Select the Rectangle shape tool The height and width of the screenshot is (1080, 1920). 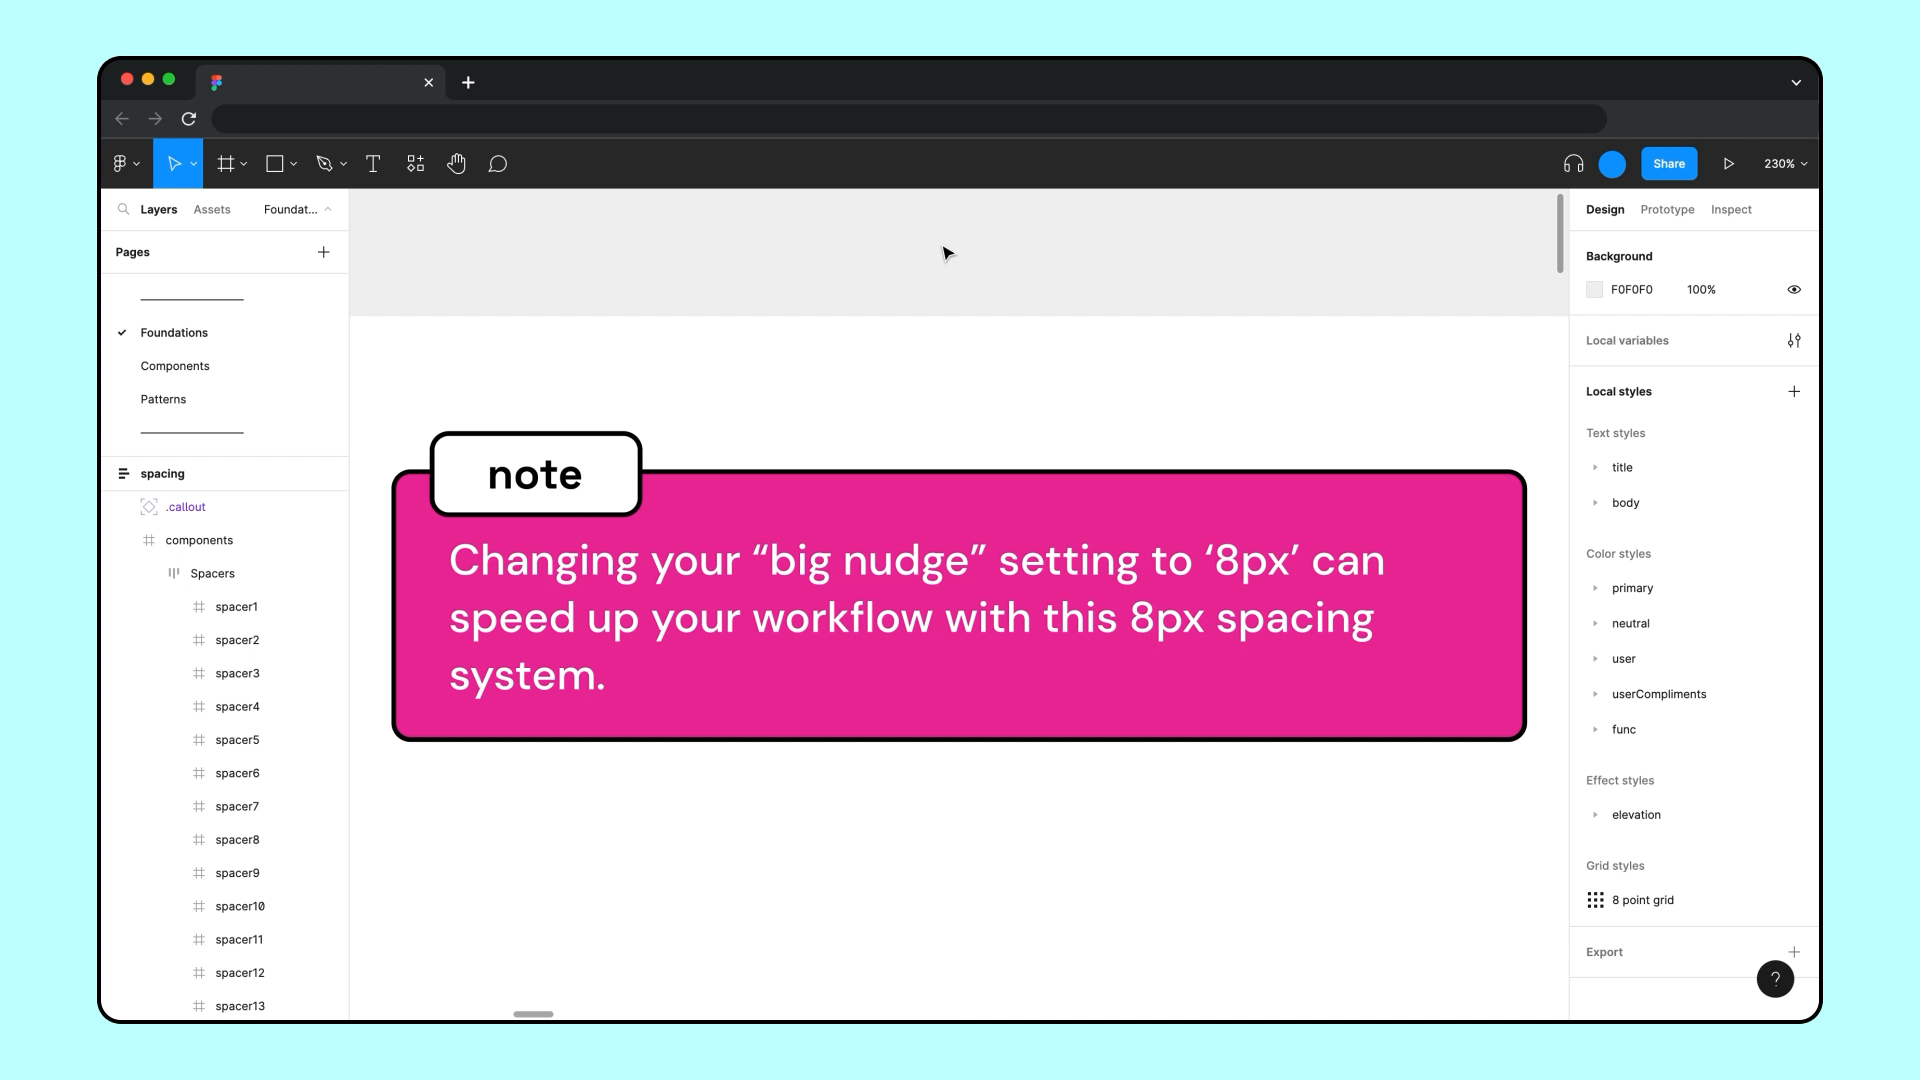274,164
